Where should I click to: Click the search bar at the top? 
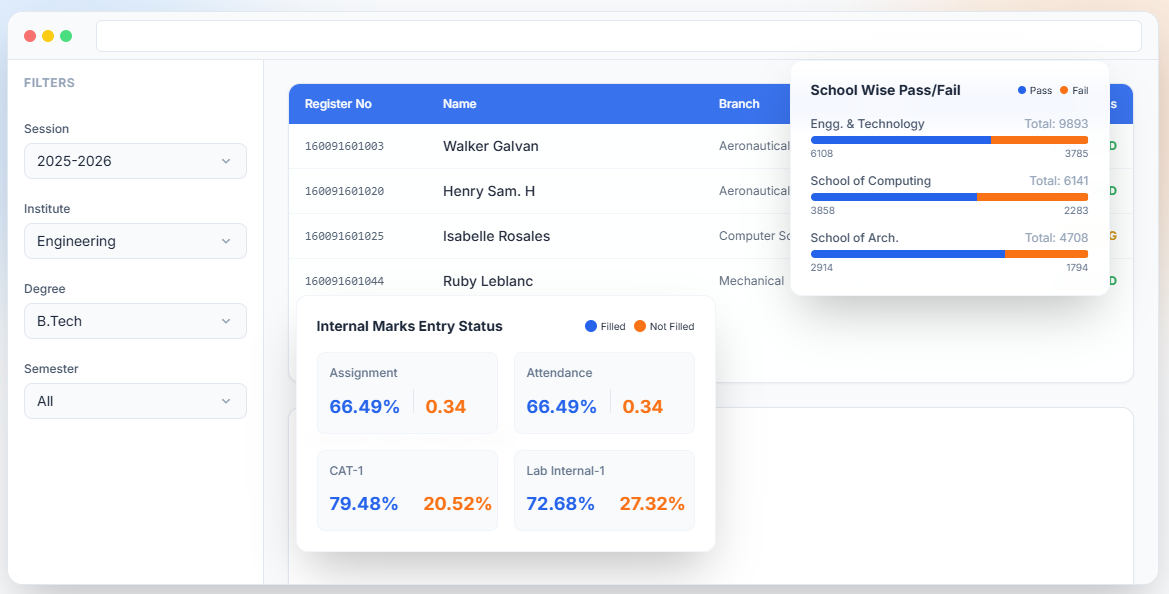point(618,35)
